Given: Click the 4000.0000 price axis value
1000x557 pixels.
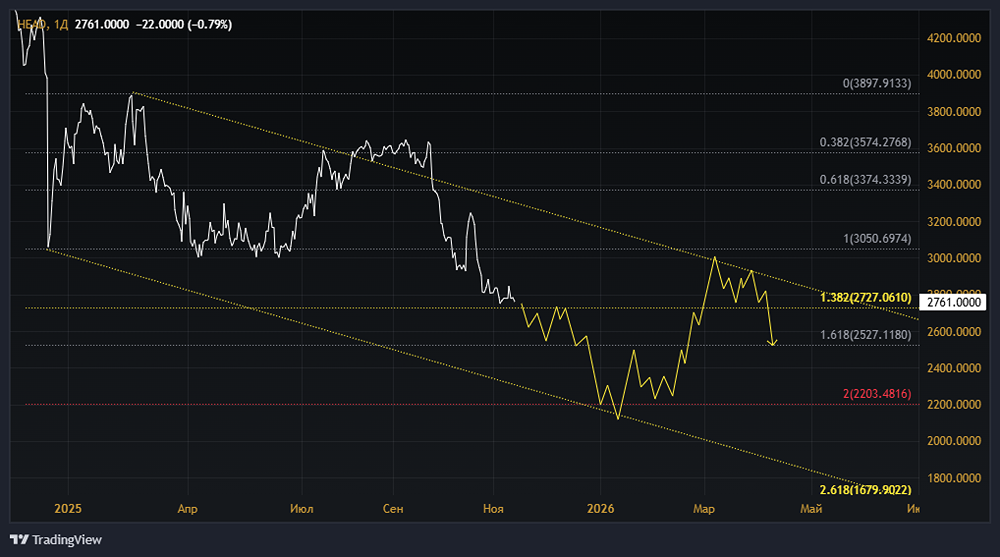Looking at the screenshot, I should tap(953, 75).
